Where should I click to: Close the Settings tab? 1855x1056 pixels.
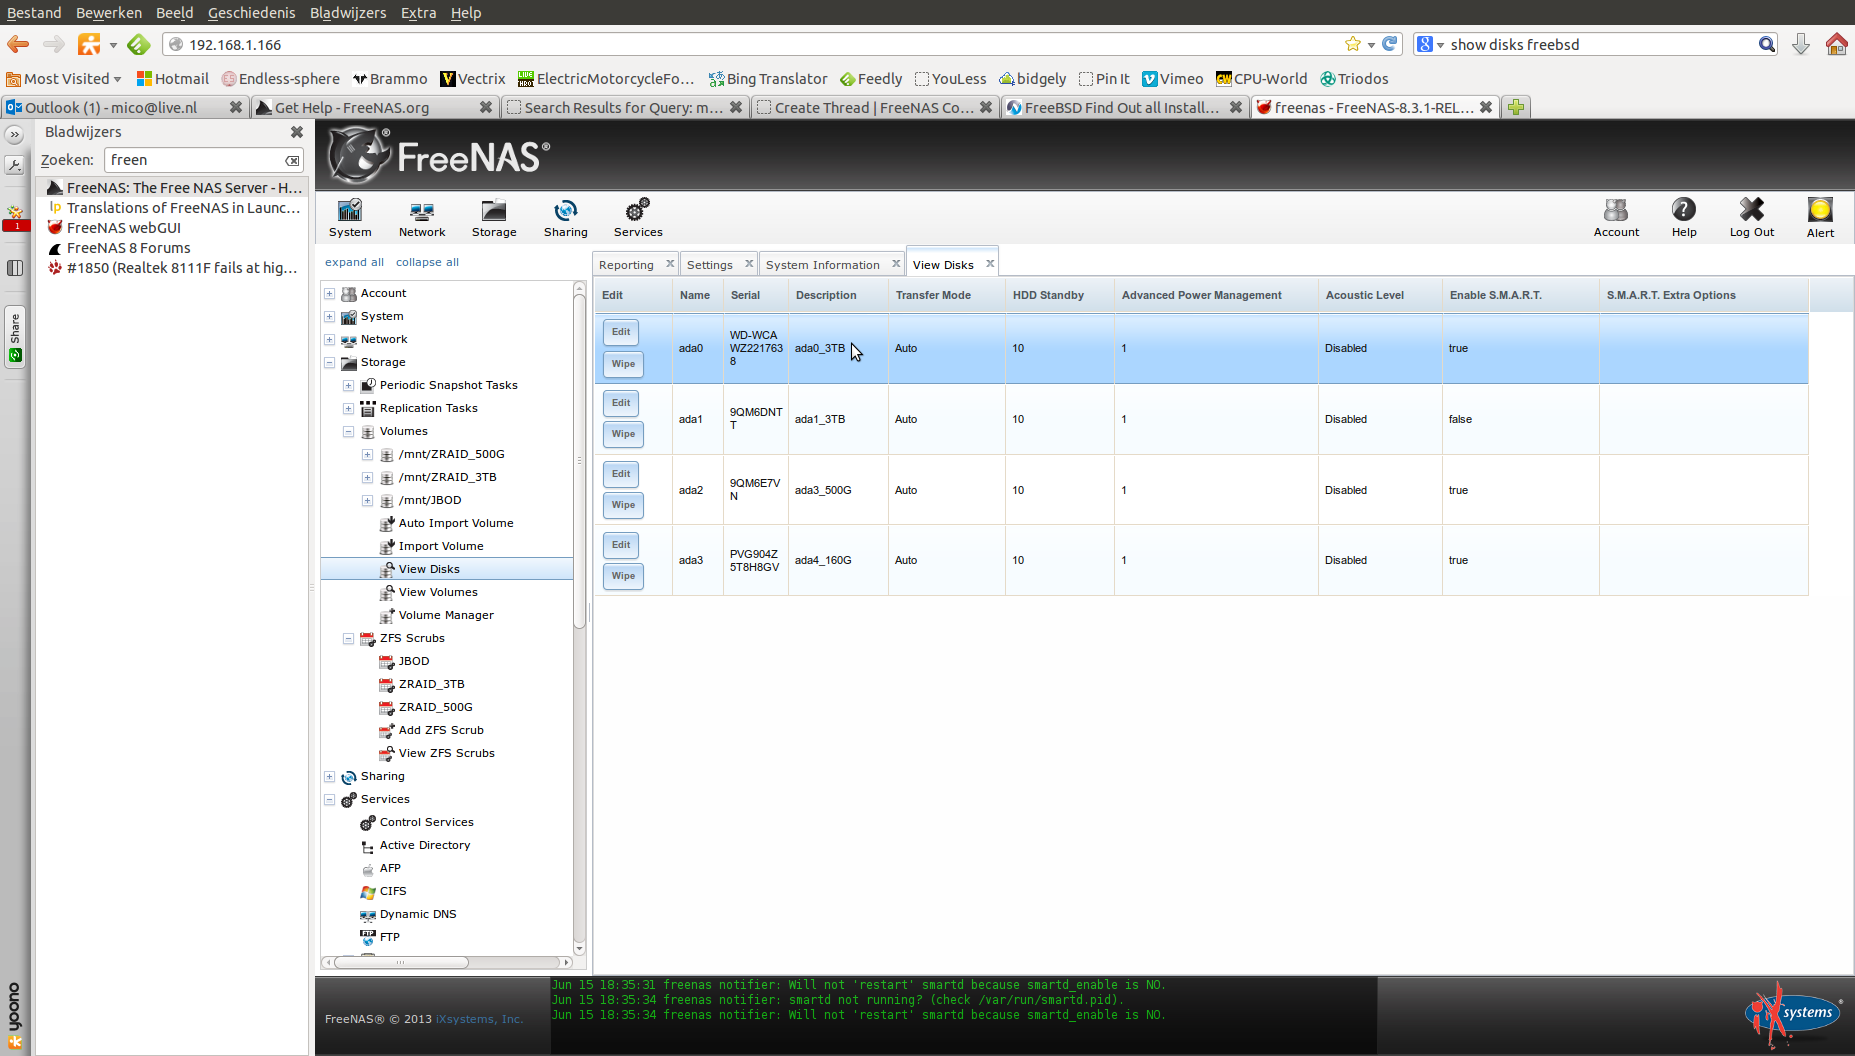[x=749, y=264]
